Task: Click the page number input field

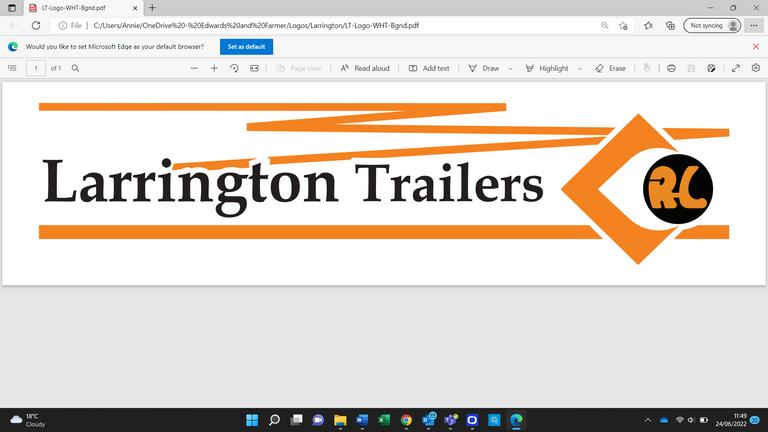Action: (x=36, y=68)
